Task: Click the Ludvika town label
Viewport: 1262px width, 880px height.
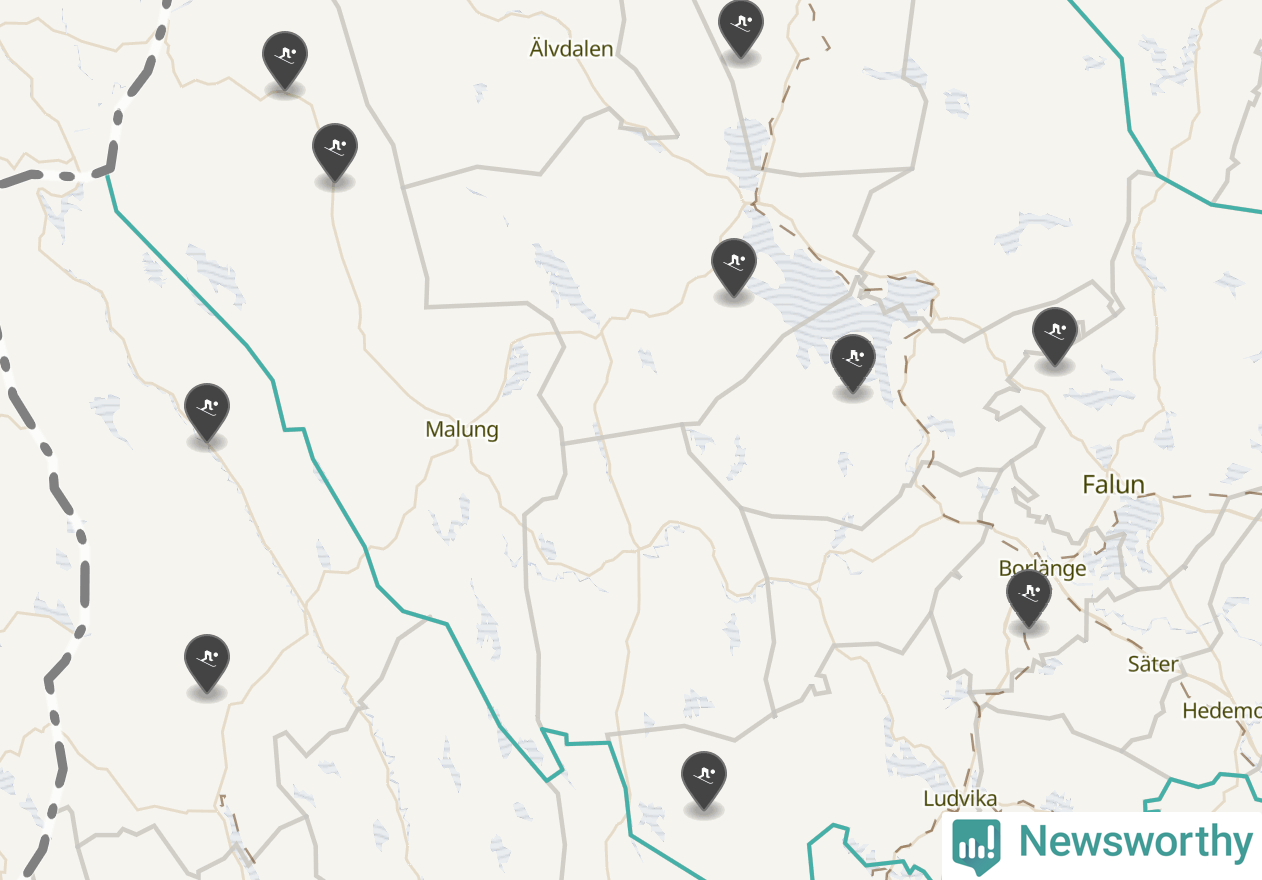Action: [x=960, y=799]
